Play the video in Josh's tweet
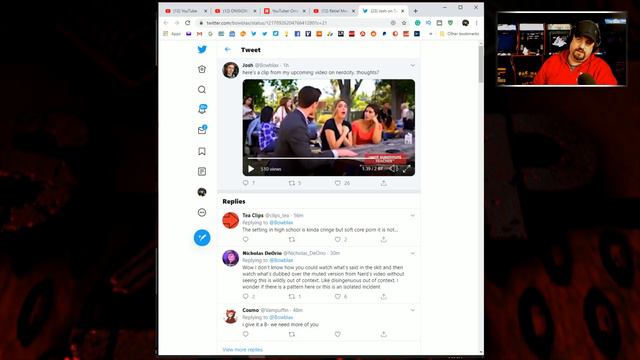The width and height of the screenshot is (640, 360). click(251, 169)
